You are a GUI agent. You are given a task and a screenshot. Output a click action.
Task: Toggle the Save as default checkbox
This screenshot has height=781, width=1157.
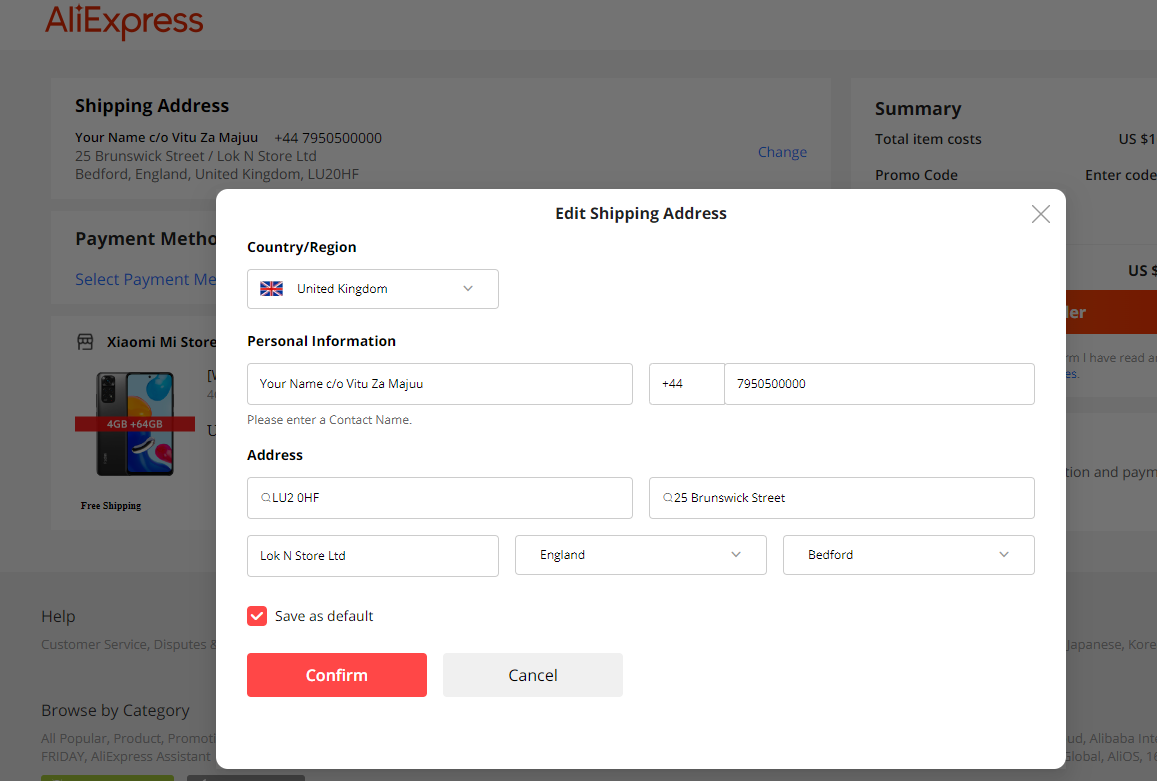pos(257,616)
